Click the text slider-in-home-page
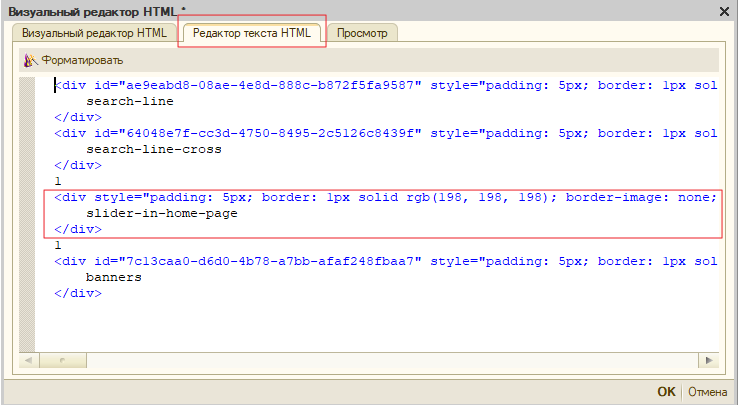738x405 pixels. [162, 213]
